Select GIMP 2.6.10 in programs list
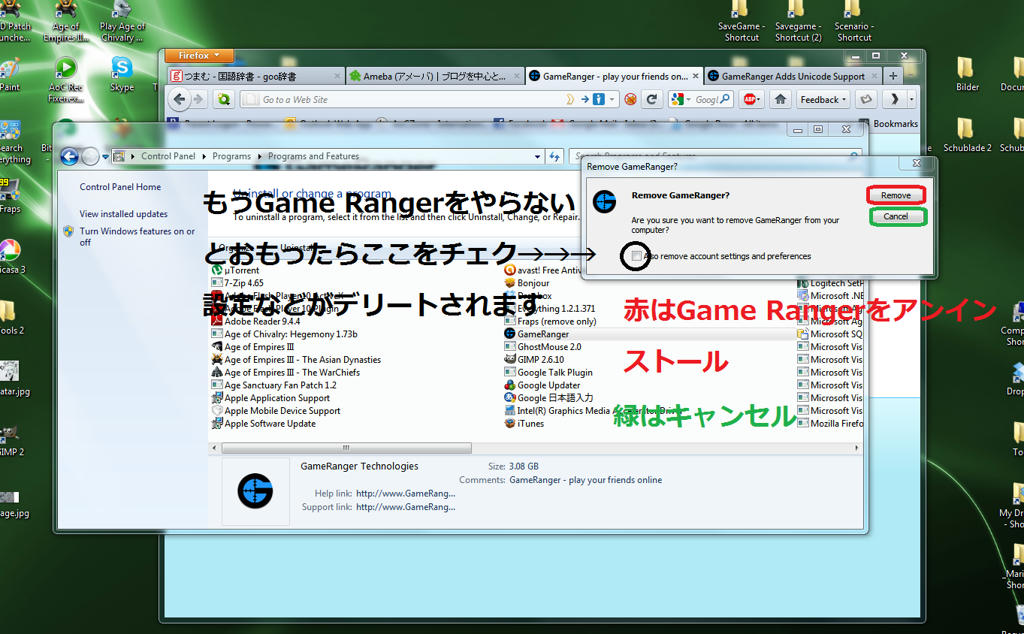 (x=540, y=360)
